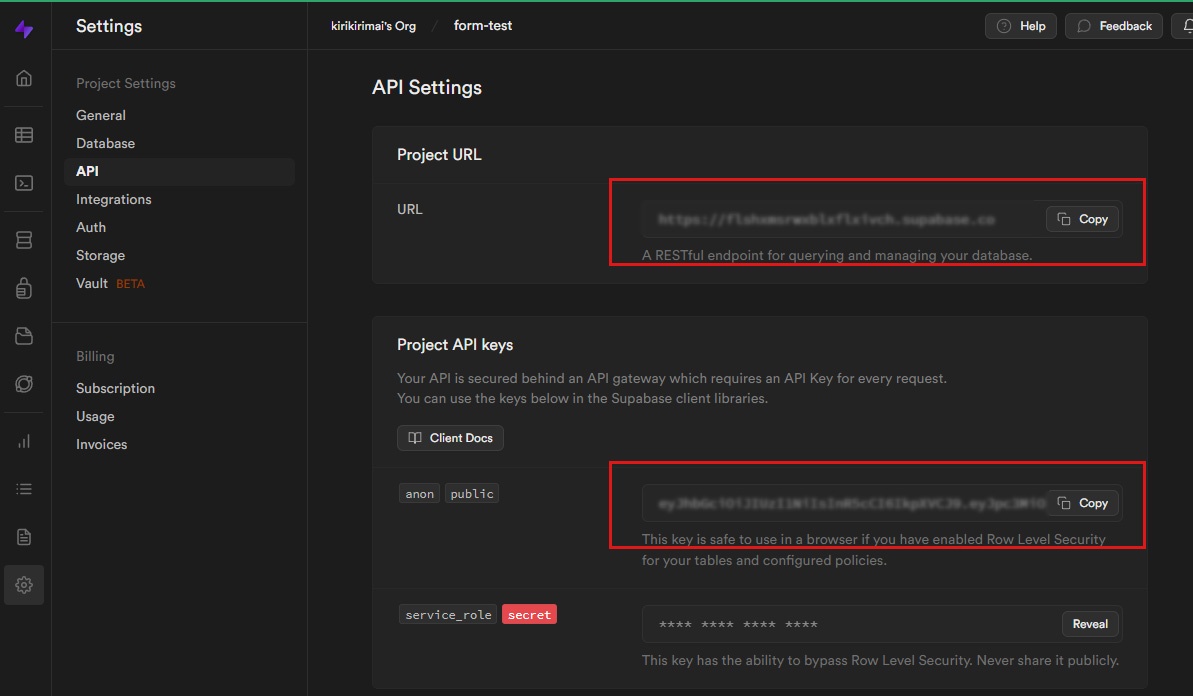The height and width of the screenshot is (696, 1193).
Task: Open the Storage folder icon
Action: point(24,336)
